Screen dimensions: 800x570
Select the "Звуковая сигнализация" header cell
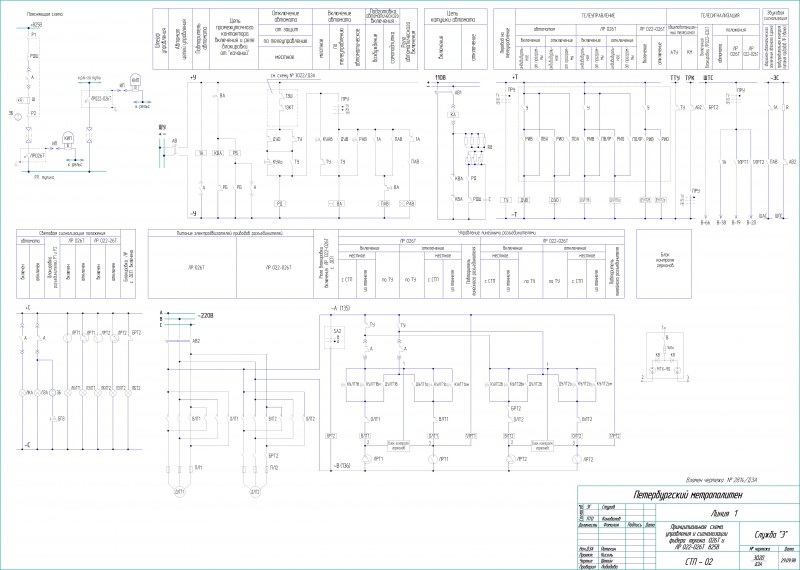pos(774,15)
